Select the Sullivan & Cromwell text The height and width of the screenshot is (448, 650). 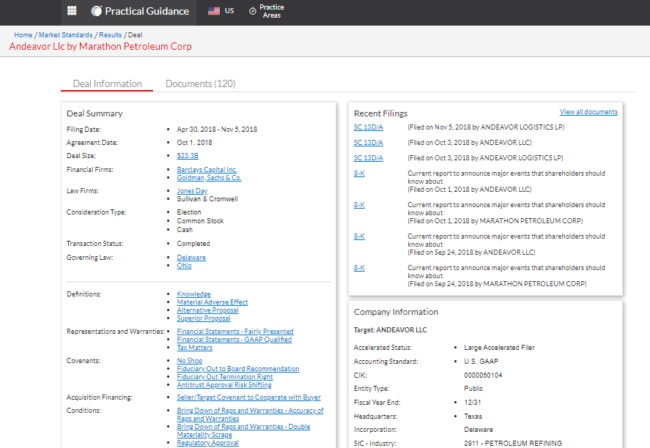click(207, 199)
